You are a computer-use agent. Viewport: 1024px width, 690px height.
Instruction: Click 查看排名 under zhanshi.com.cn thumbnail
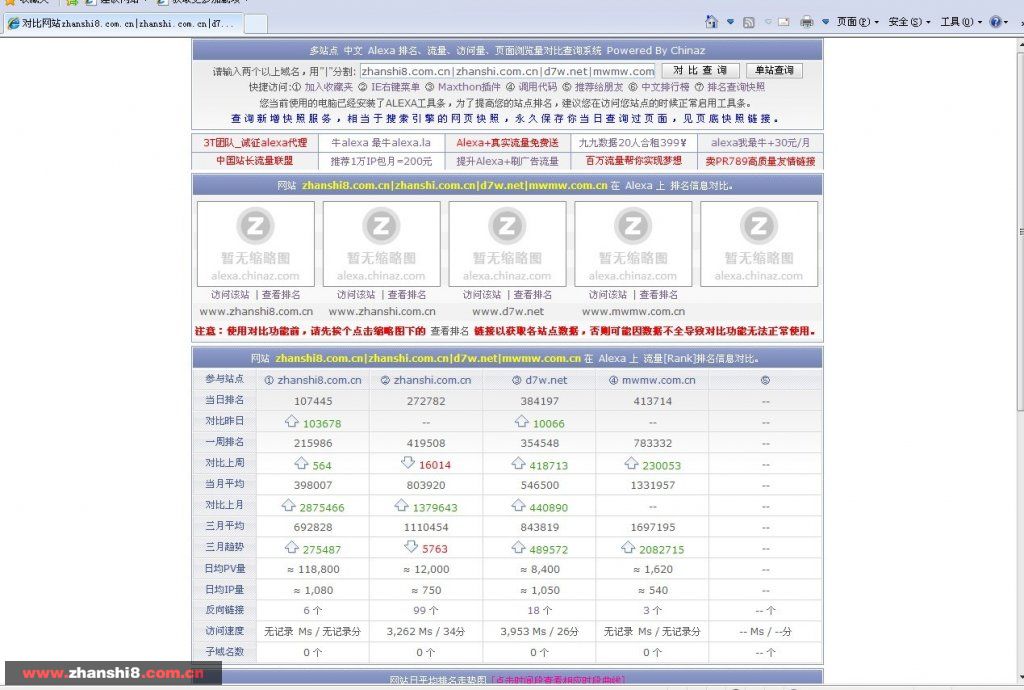click(x=407, y=295)
